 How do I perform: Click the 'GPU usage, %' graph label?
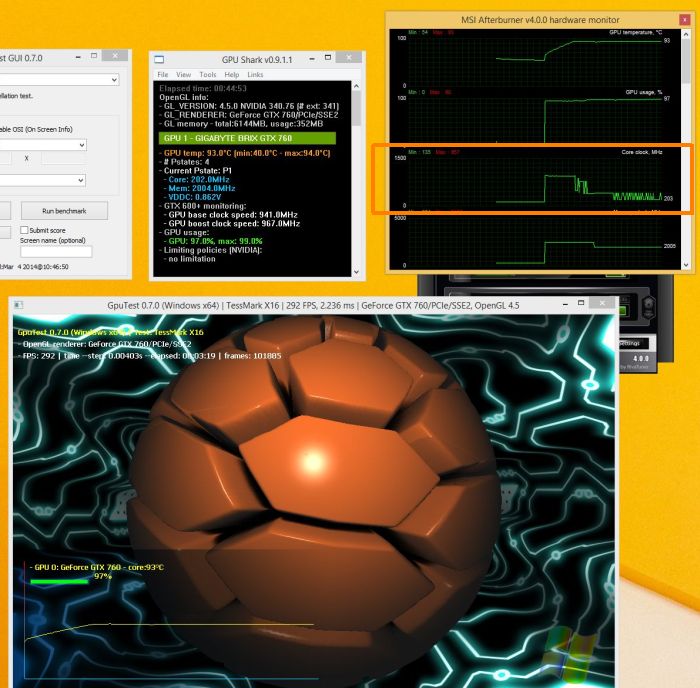(644, 92)
